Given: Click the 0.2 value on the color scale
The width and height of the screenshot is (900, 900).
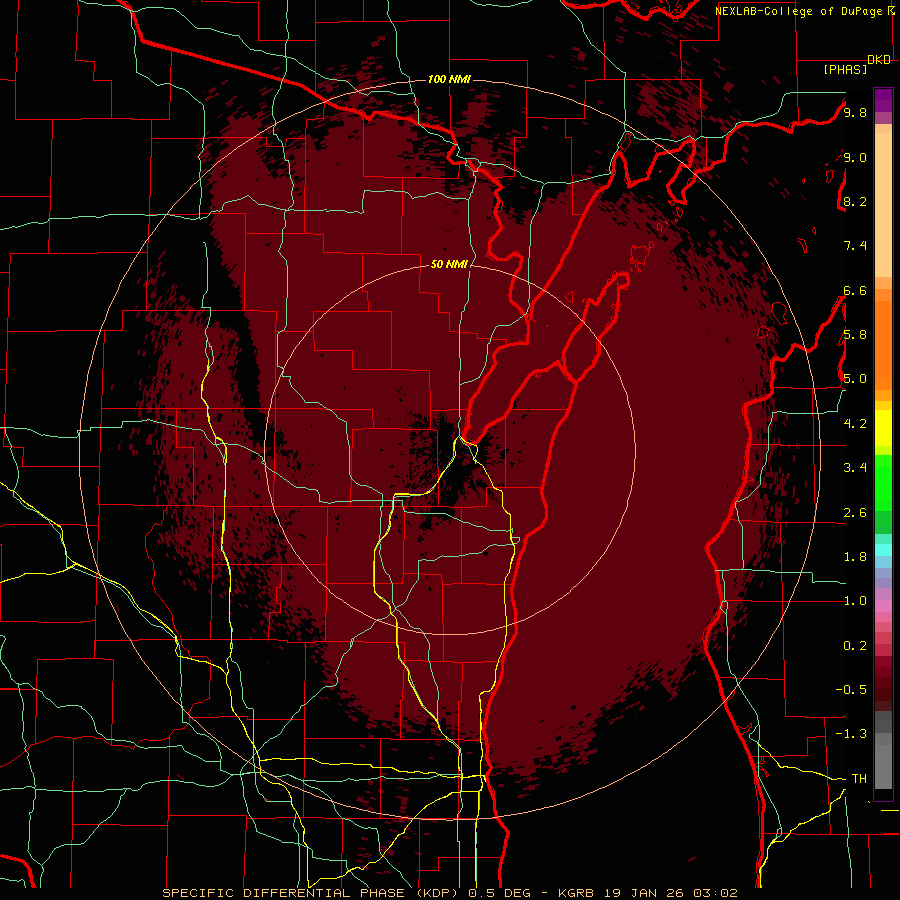Looking at the screenshot, I should (x=855, y=646).
